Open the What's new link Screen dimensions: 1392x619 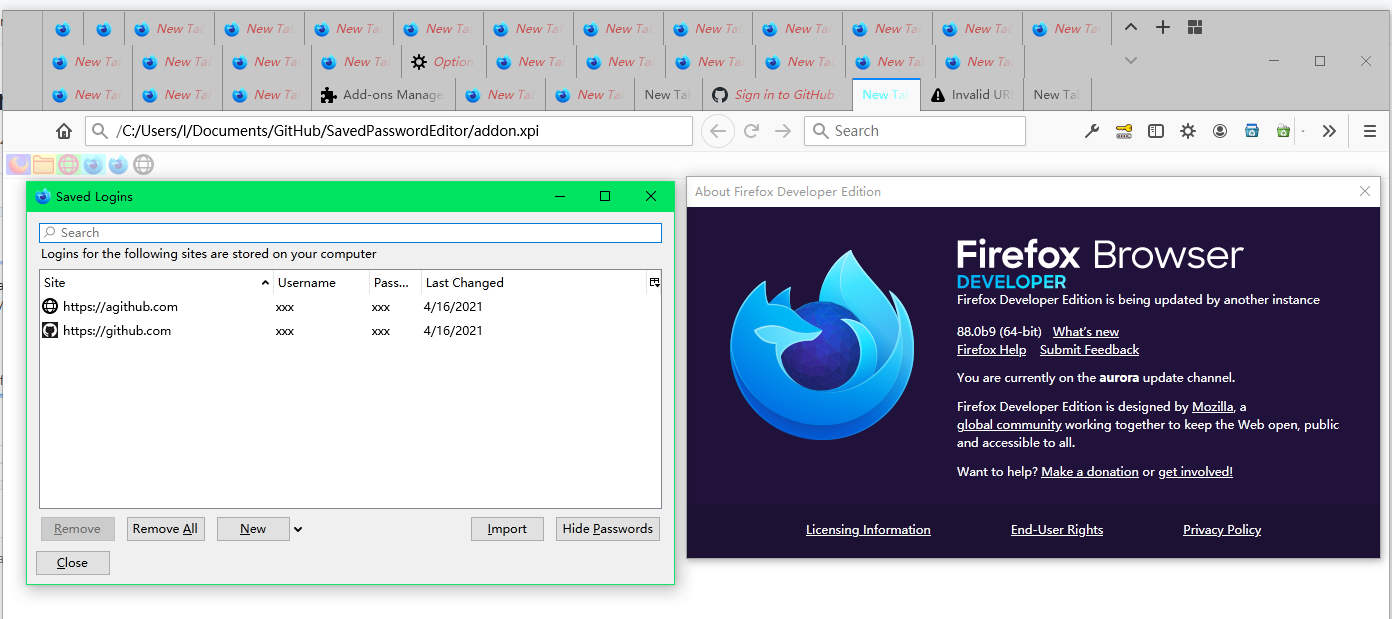point(1086,332)
